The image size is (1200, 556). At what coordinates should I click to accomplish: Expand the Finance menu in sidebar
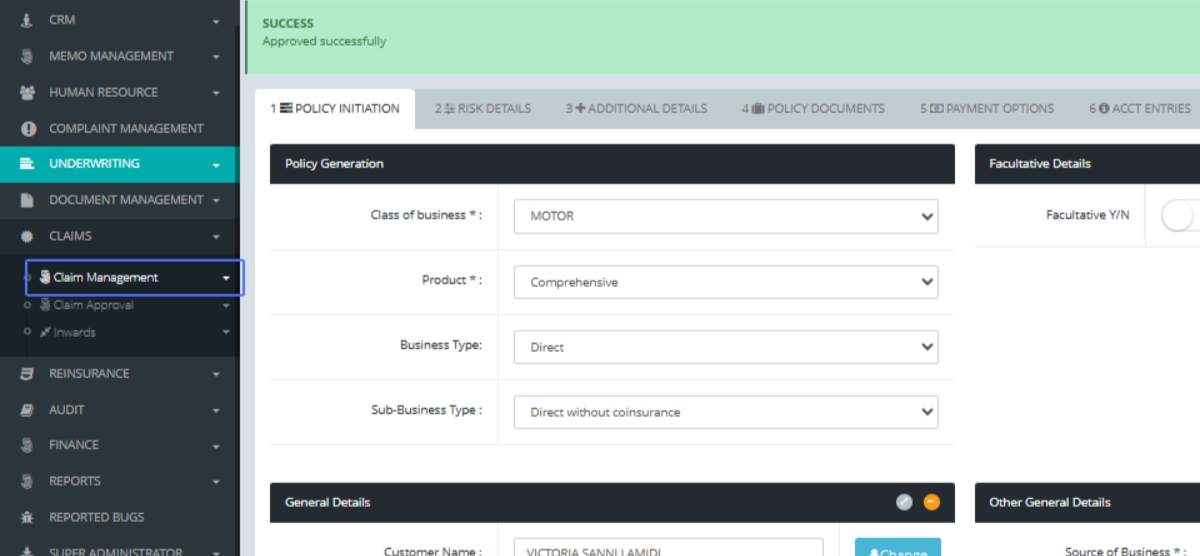[74, 445]
